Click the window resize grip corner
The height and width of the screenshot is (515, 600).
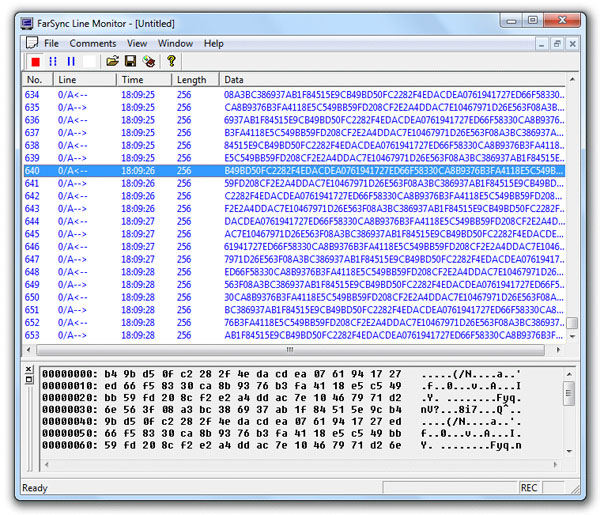point(575,489)
